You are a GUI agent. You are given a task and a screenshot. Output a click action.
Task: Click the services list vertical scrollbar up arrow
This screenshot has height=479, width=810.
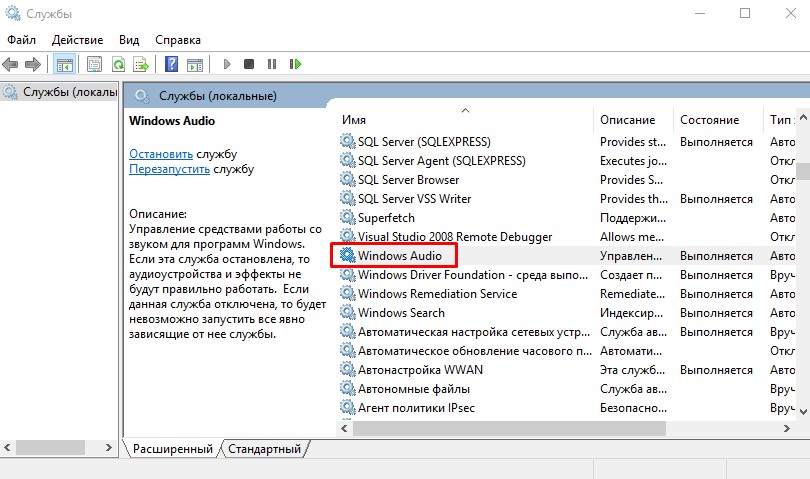pyautogui.click(x=803, y=117)
